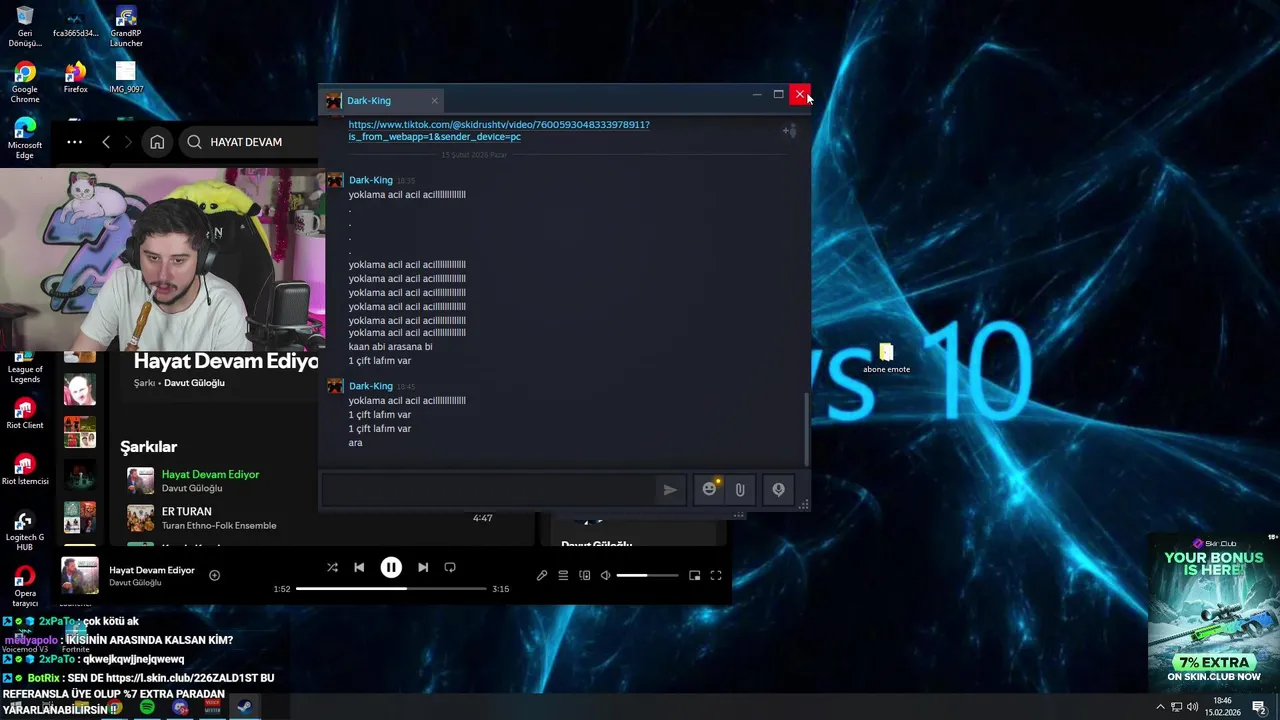Open the Spotify three-dots menu
Image resolution: width=1280 pixels, height=720 pixels.
[74, 142]
